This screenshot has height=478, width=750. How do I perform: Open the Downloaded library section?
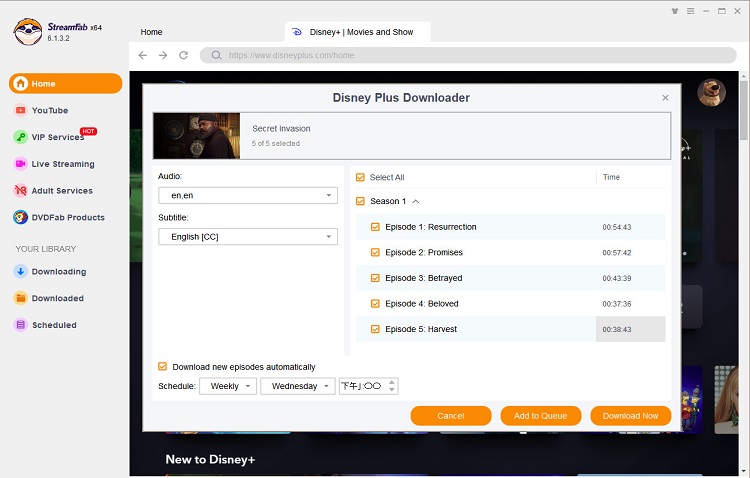click(x=49, y=299)
